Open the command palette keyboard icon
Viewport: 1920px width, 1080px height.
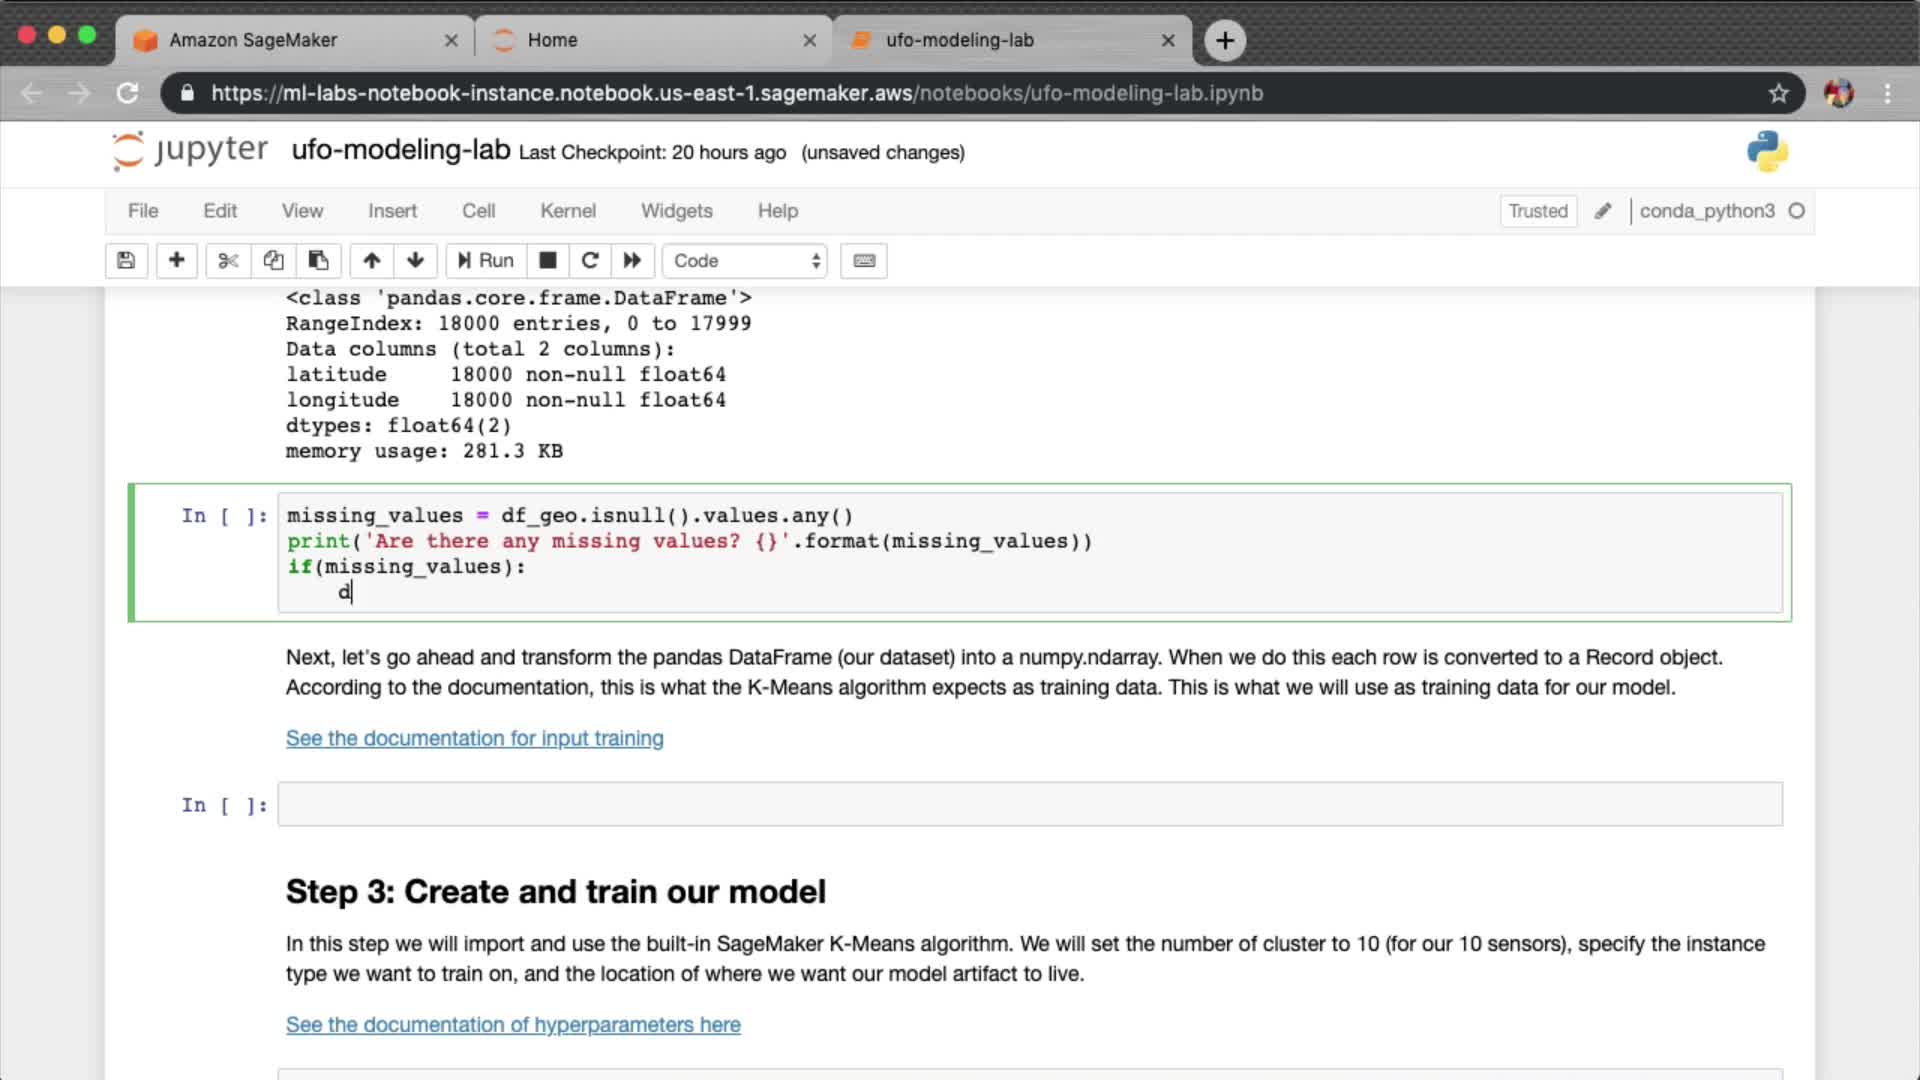pyautogui.click(x=864, y=261)
